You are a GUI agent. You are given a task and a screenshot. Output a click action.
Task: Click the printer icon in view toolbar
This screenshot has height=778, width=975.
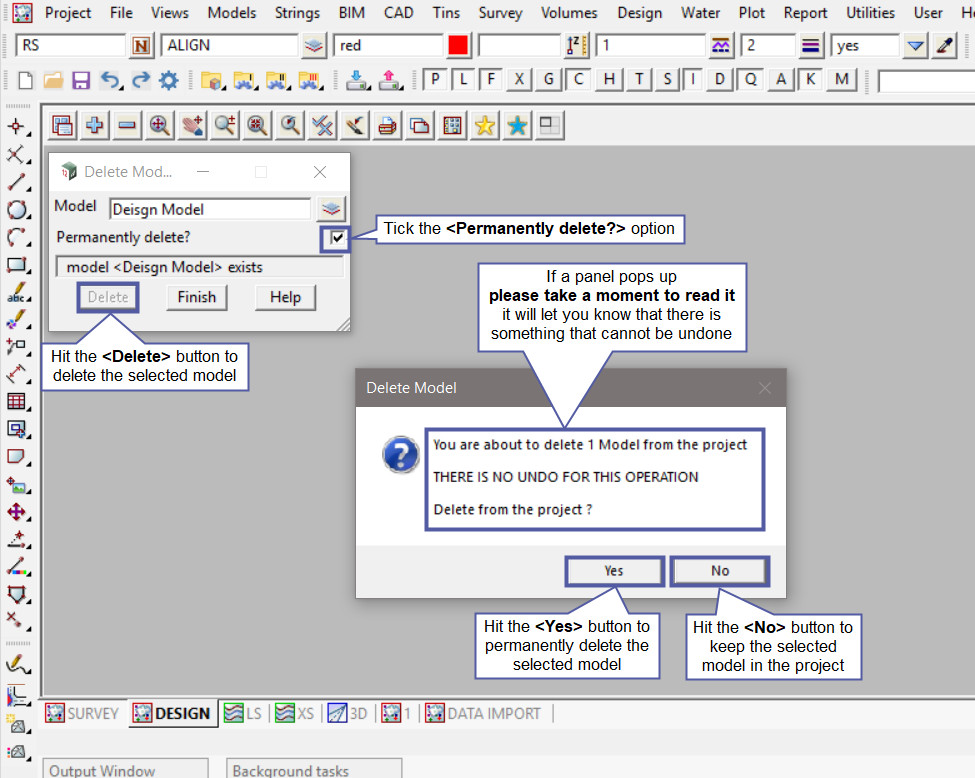(x=387, y=125)
